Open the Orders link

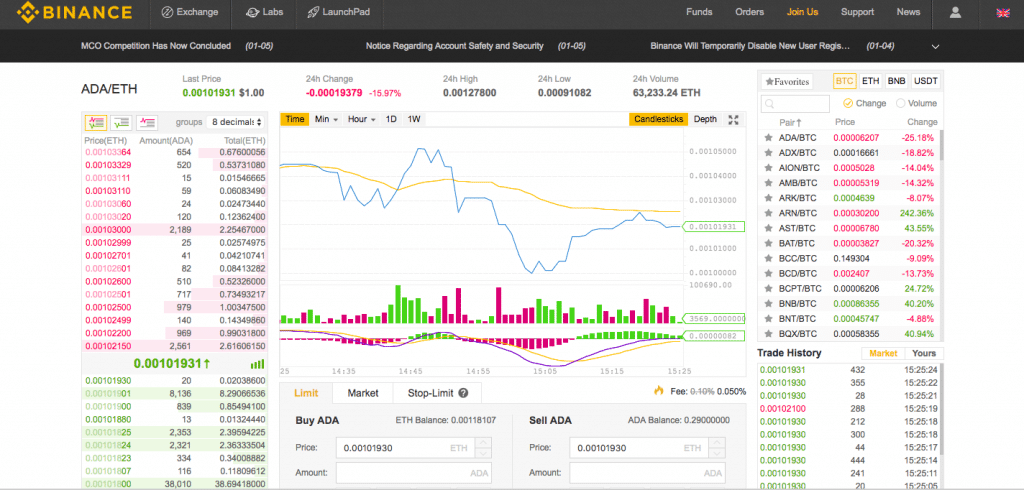coord(749,12)
